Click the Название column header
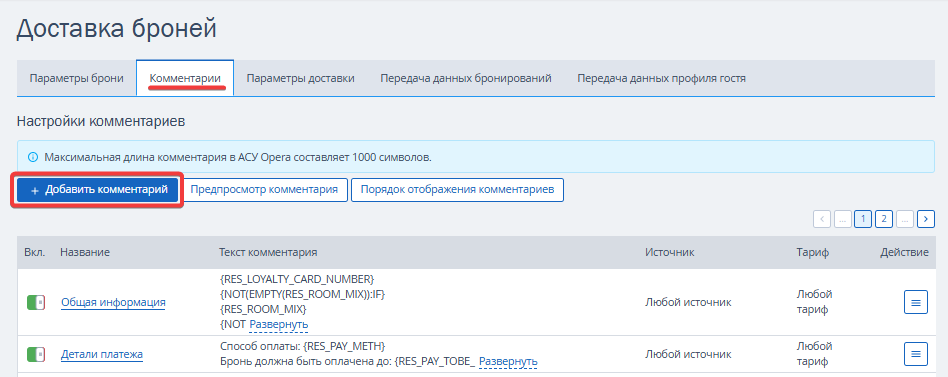The width and height of the screenshot is (948, 377). [85, 253]
